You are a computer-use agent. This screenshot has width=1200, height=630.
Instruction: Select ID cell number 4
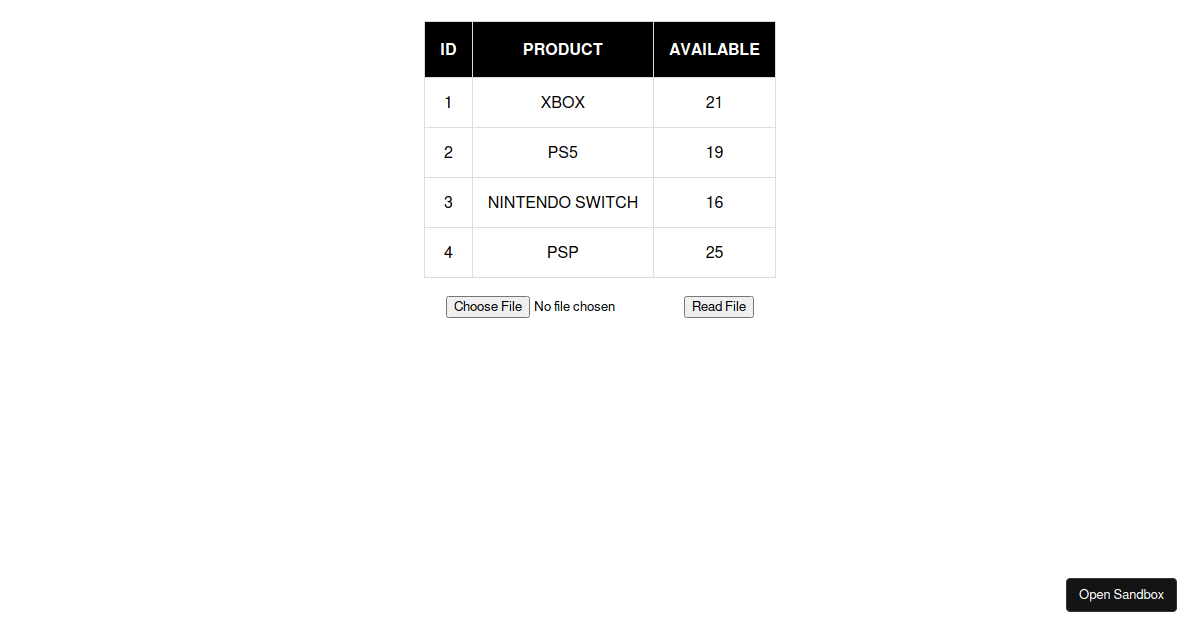pos(448,252)
